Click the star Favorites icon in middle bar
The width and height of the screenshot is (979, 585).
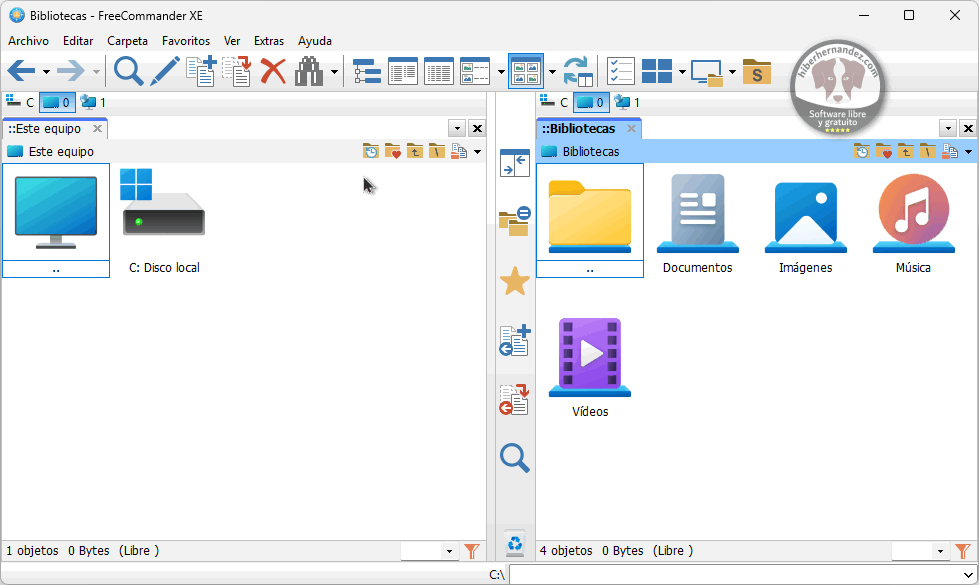point(514,282)
